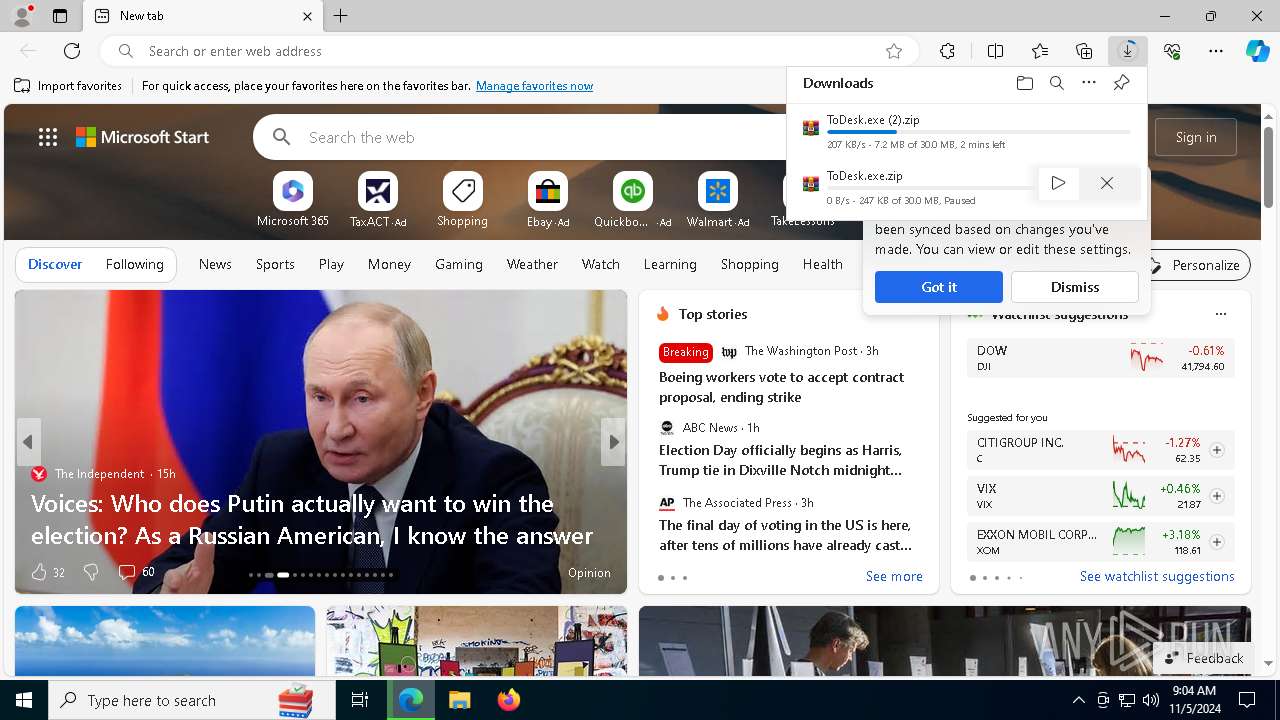This screenshot has width=1280, height=720.
Task: Open Windows Start menu
Action: click(x=24, y=700)
